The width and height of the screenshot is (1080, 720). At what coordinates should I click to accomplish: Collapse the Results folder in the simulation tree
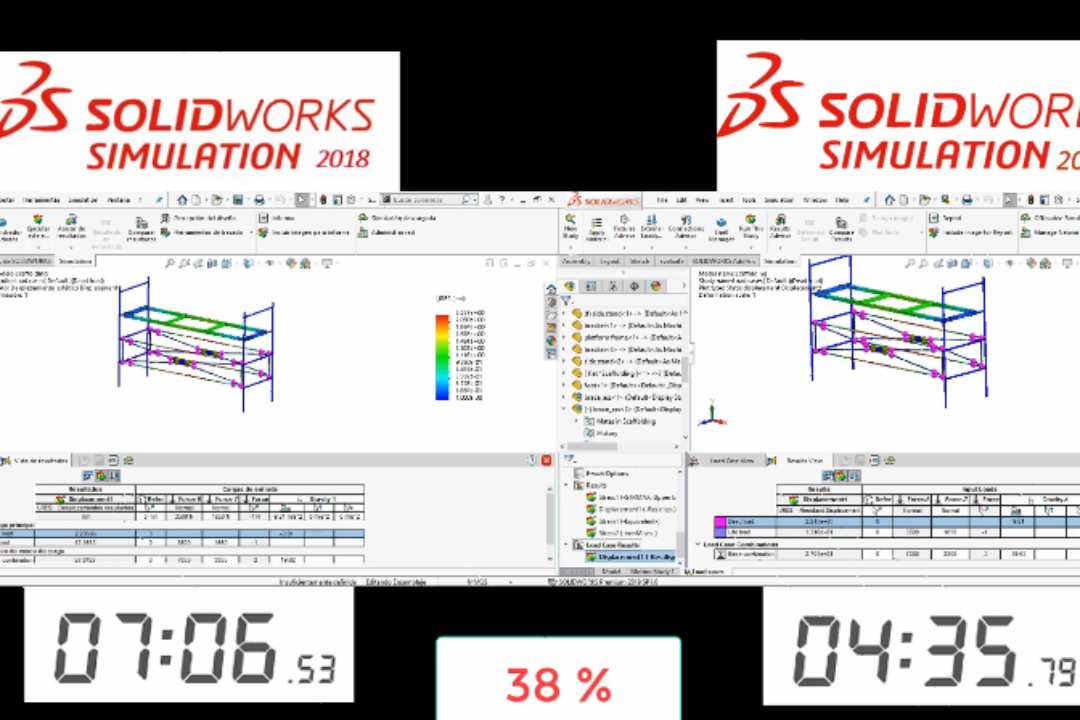pyautogui.click(x=566, y=485)
